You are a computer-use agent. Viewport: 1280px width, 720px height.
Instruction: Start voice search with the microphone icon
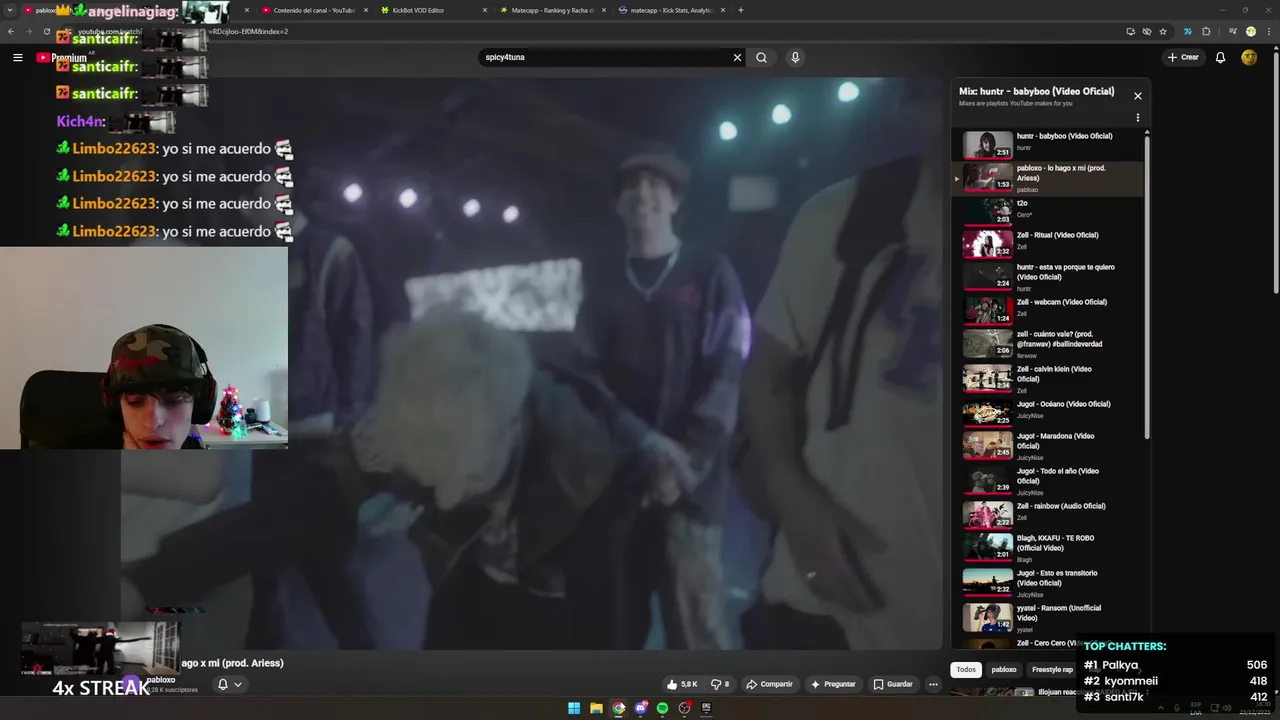tap(795, 58)
